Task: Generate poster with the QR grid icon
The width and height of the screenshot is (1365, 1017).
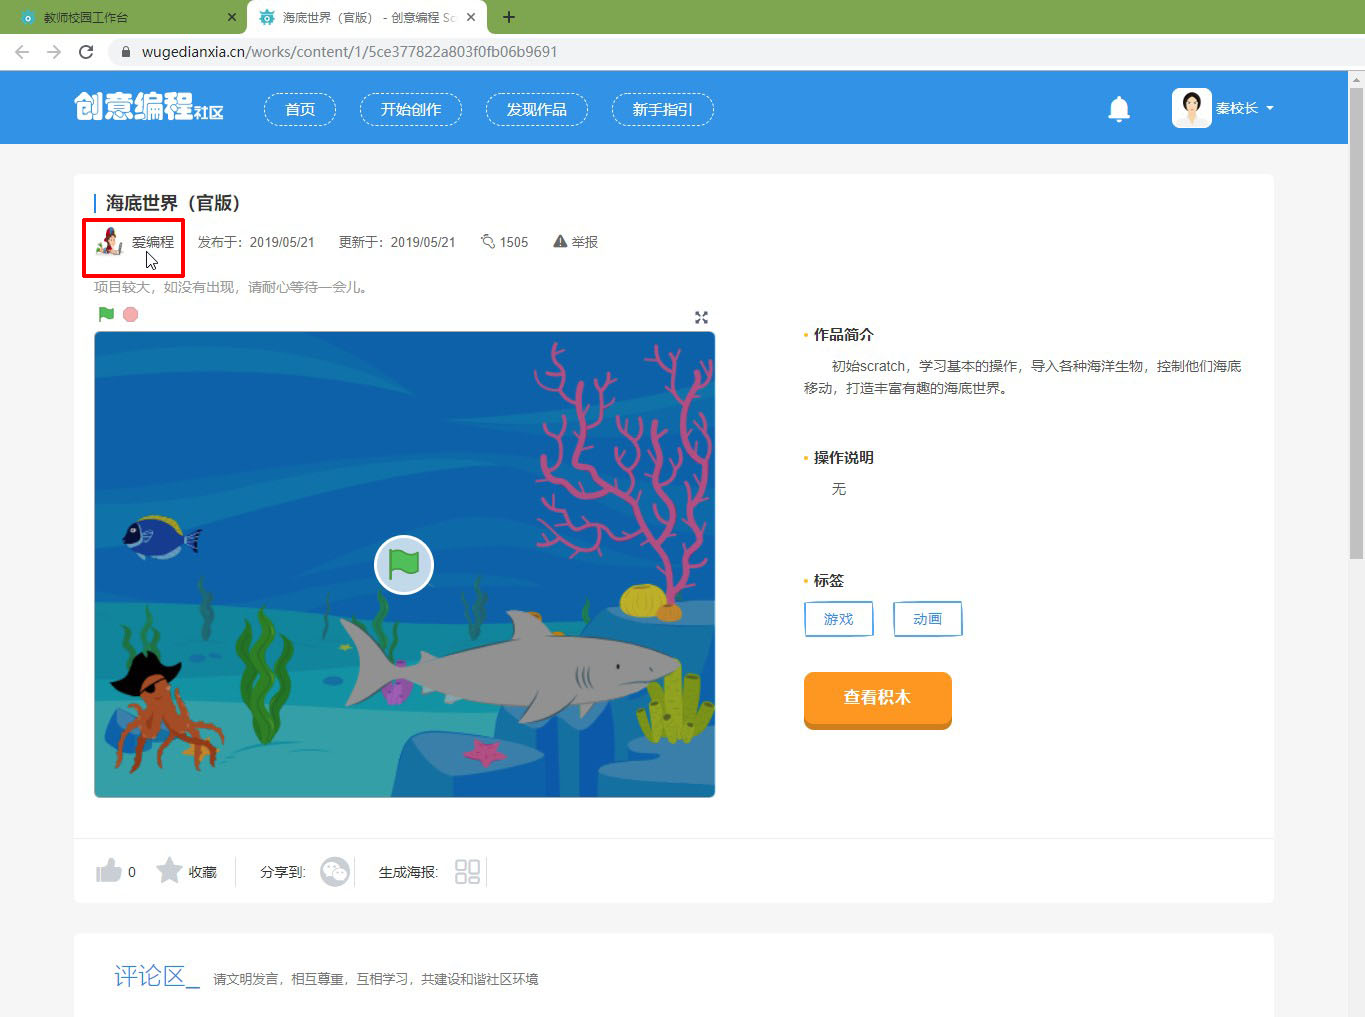Action: coord(467,872)
